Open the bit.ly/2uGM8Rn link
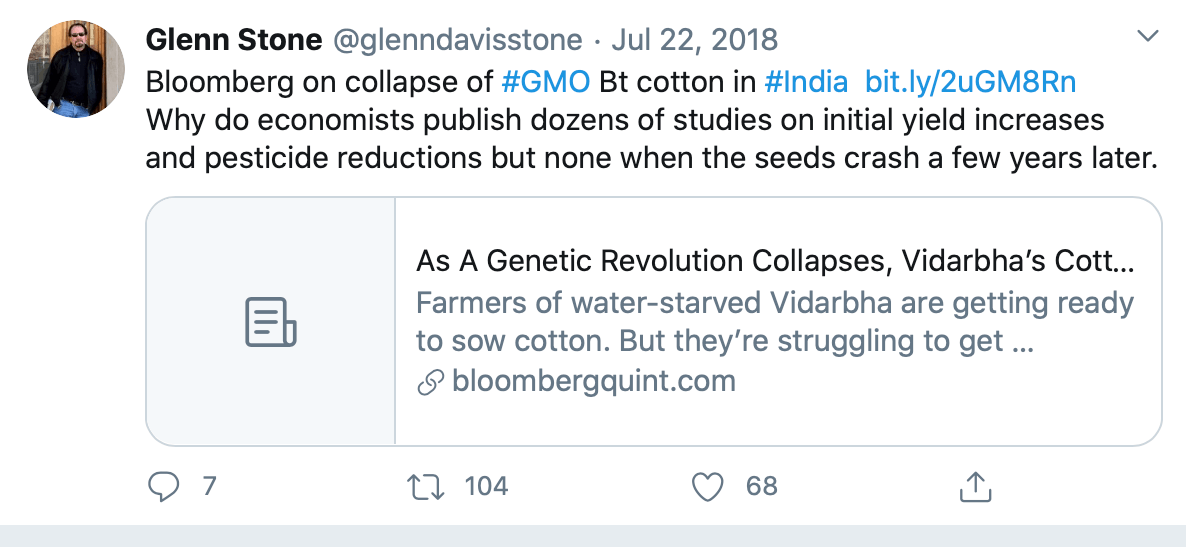This screenshot has height=550, width=1186. pyautogui.click(x=970, y=81)
